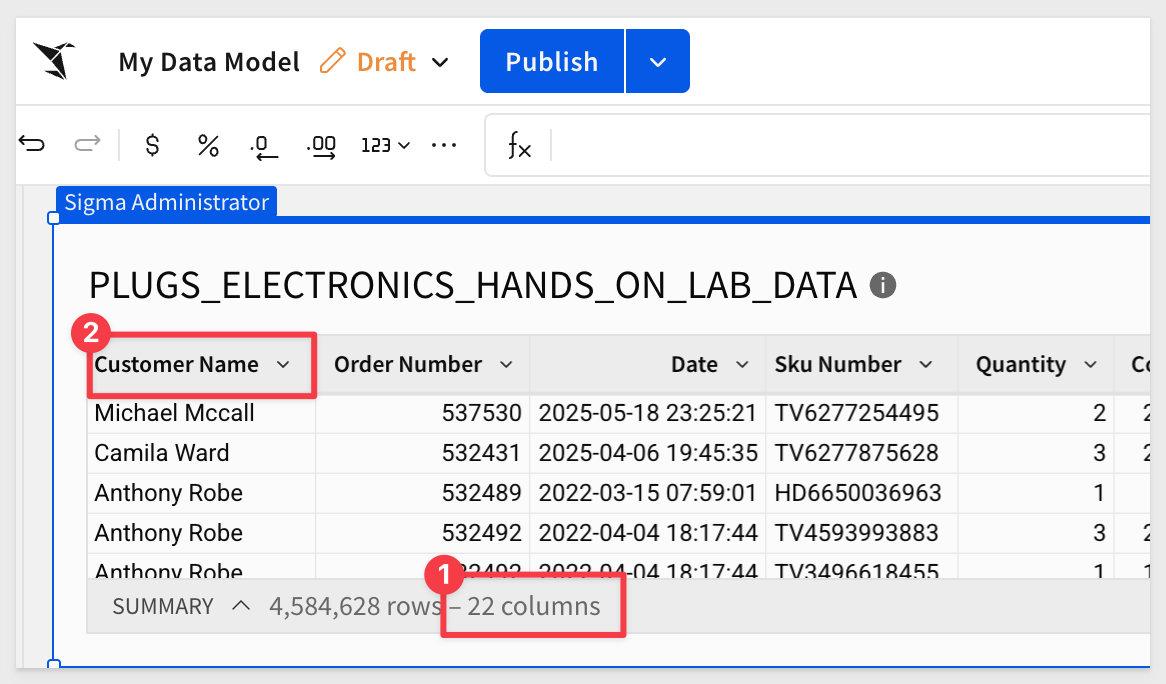
Task: Select order number 537530 cell
Action: (422, 413)
